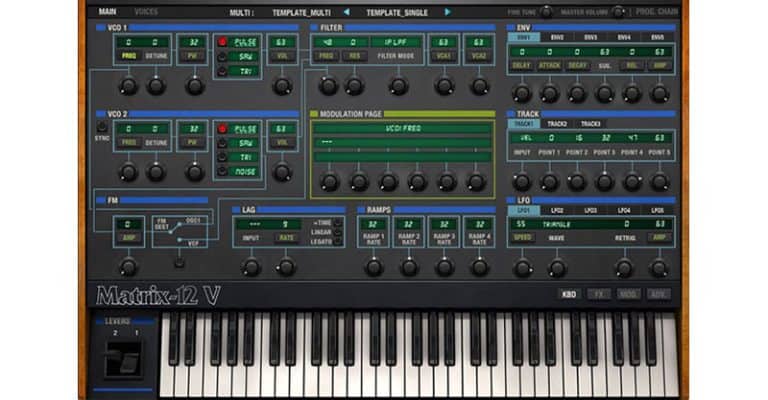Screen dimensions: 768x400
Task: Click the VCO 2 SYNC button
Action: tap(101, 127)
